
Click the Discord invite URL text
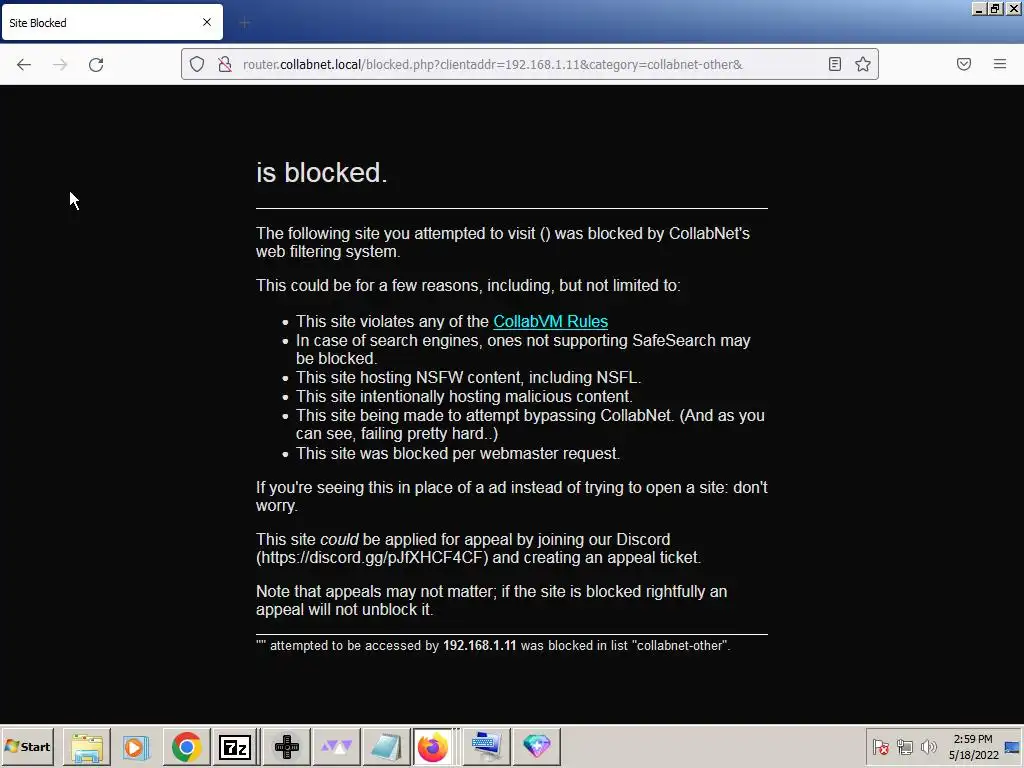tap(372, 558)
